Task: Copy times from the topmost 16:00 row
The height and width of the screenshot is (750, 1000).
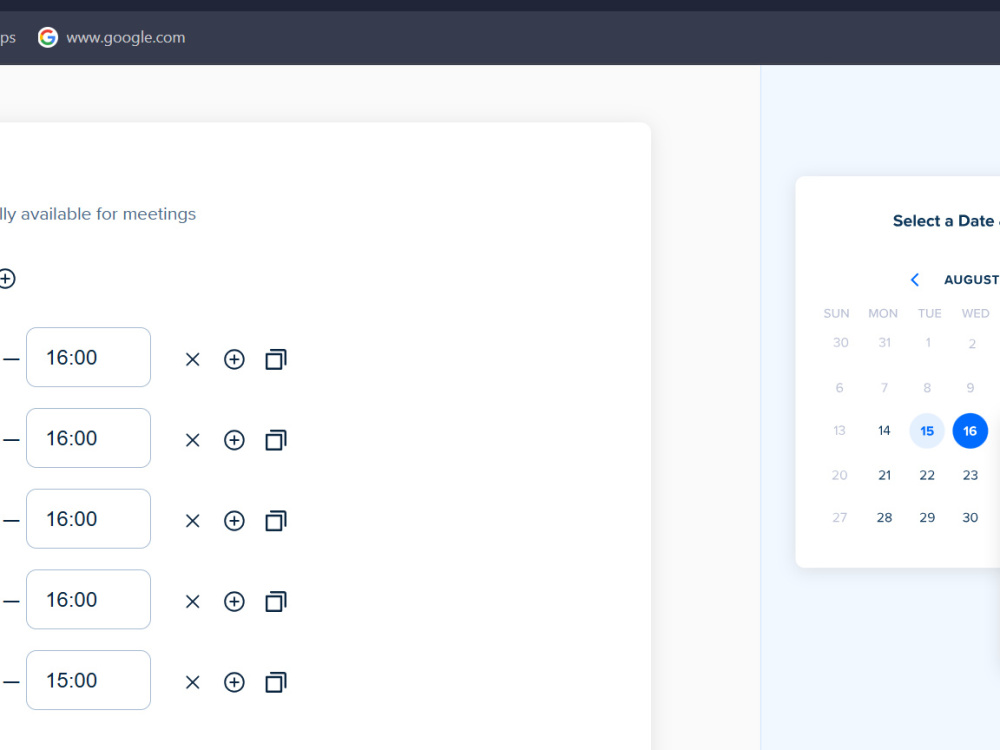Action: coord(276,360)
